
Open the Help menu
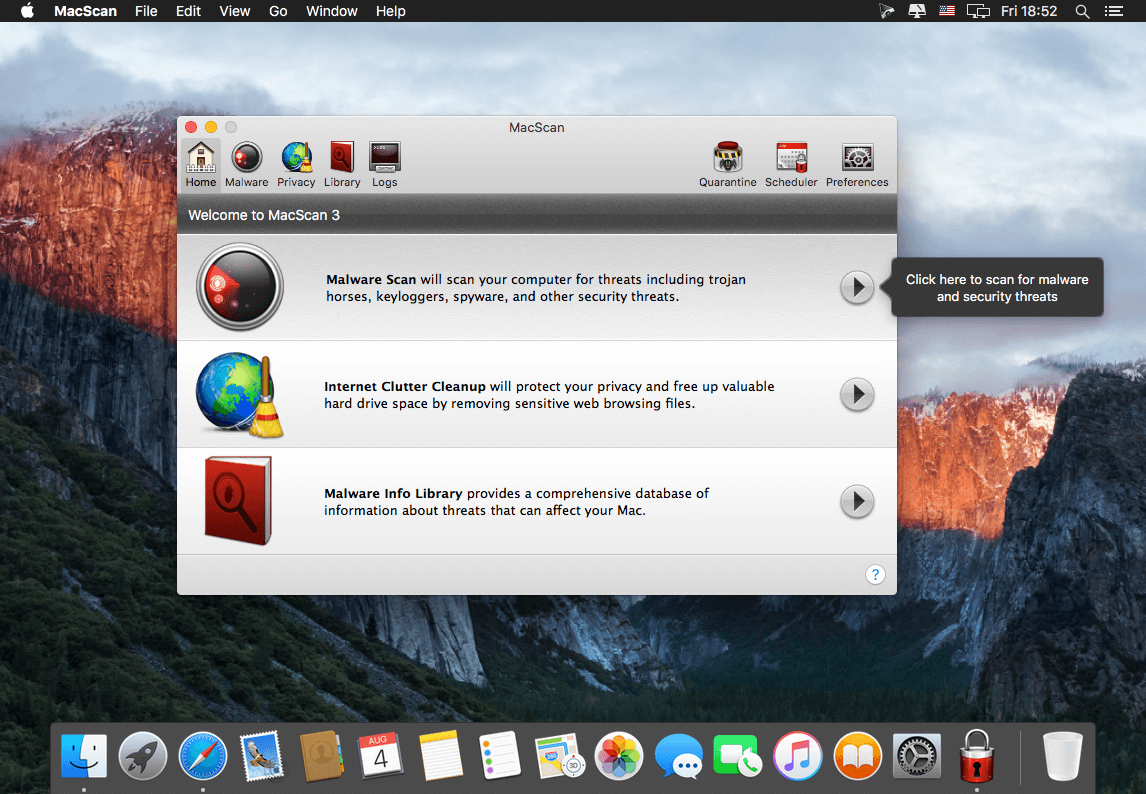pos(390,11)
